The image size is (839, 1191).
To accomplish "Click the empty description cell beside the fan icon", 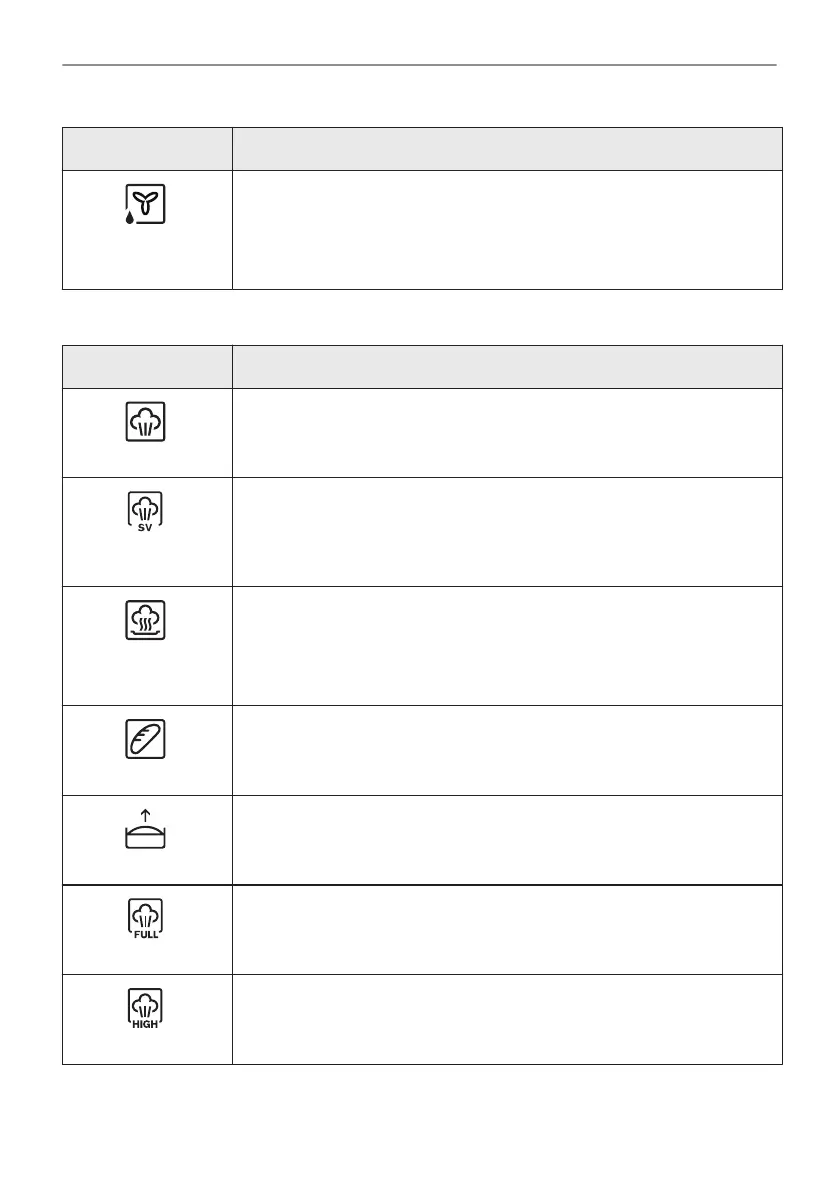I will pyautogui.click(x=507, y=230).
